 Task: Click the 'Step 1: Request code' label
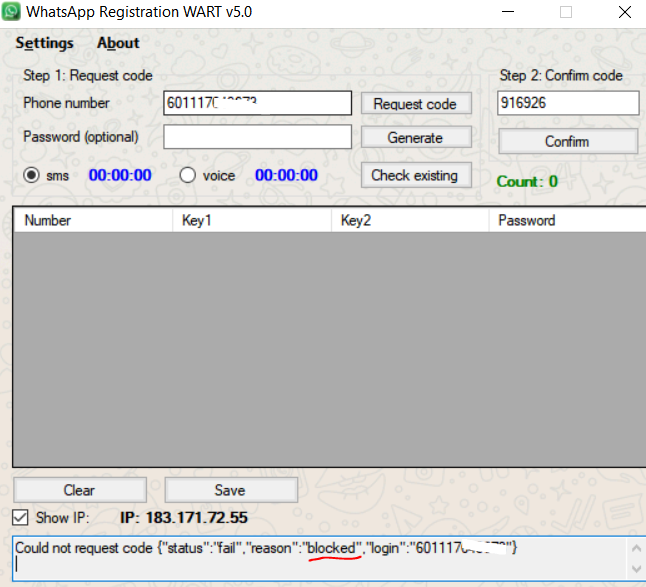pyautogui.click(x=88, y=75)
